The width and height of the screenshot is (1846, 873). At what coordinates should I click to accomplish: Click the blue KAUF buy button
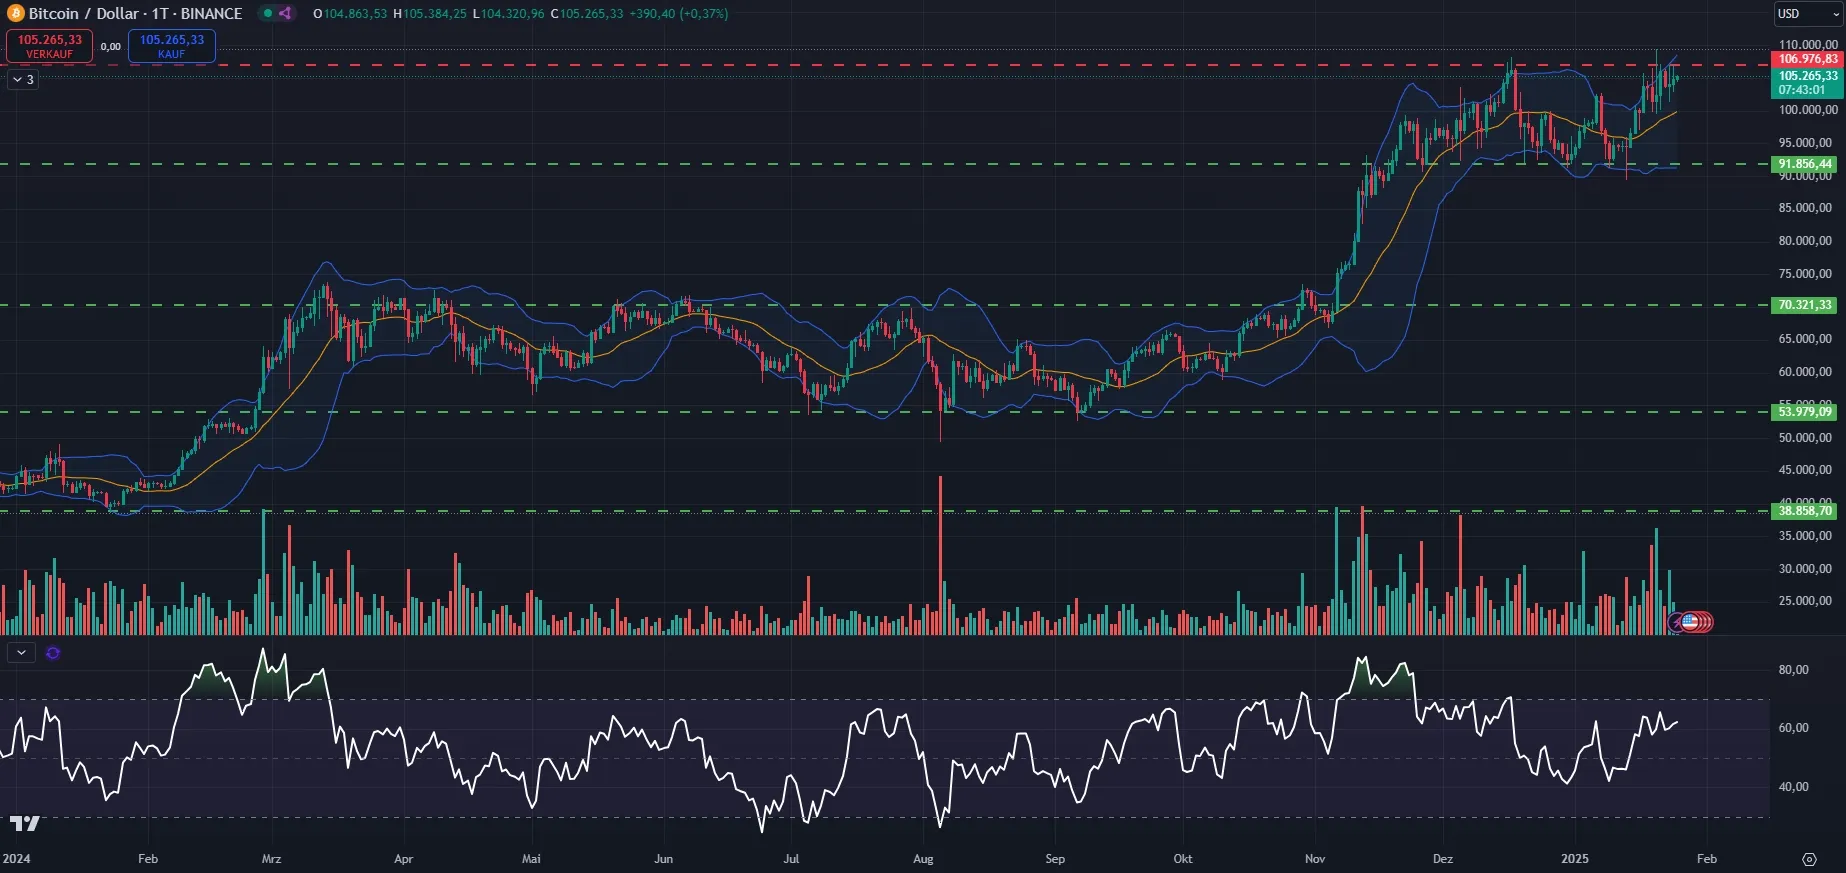tap(172, 46)
